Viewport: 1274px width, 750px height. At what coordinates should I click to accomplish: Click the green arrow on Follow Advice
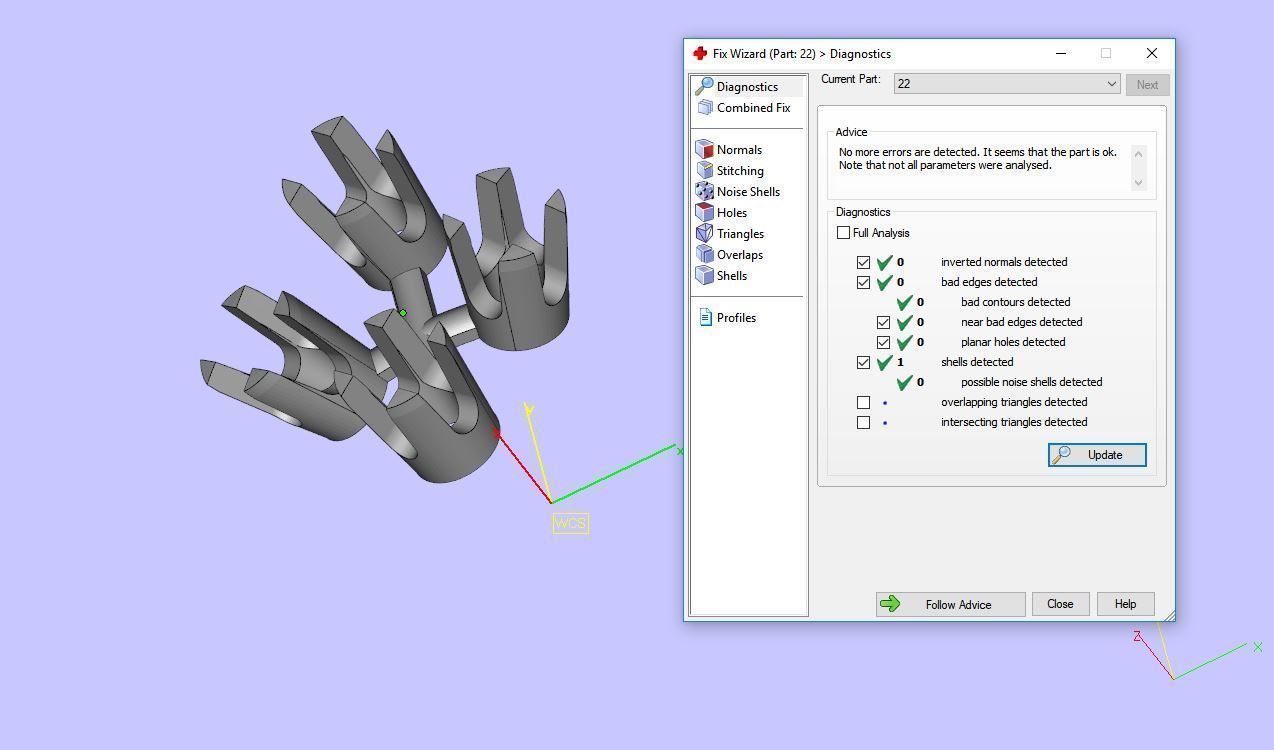point(890,604)
